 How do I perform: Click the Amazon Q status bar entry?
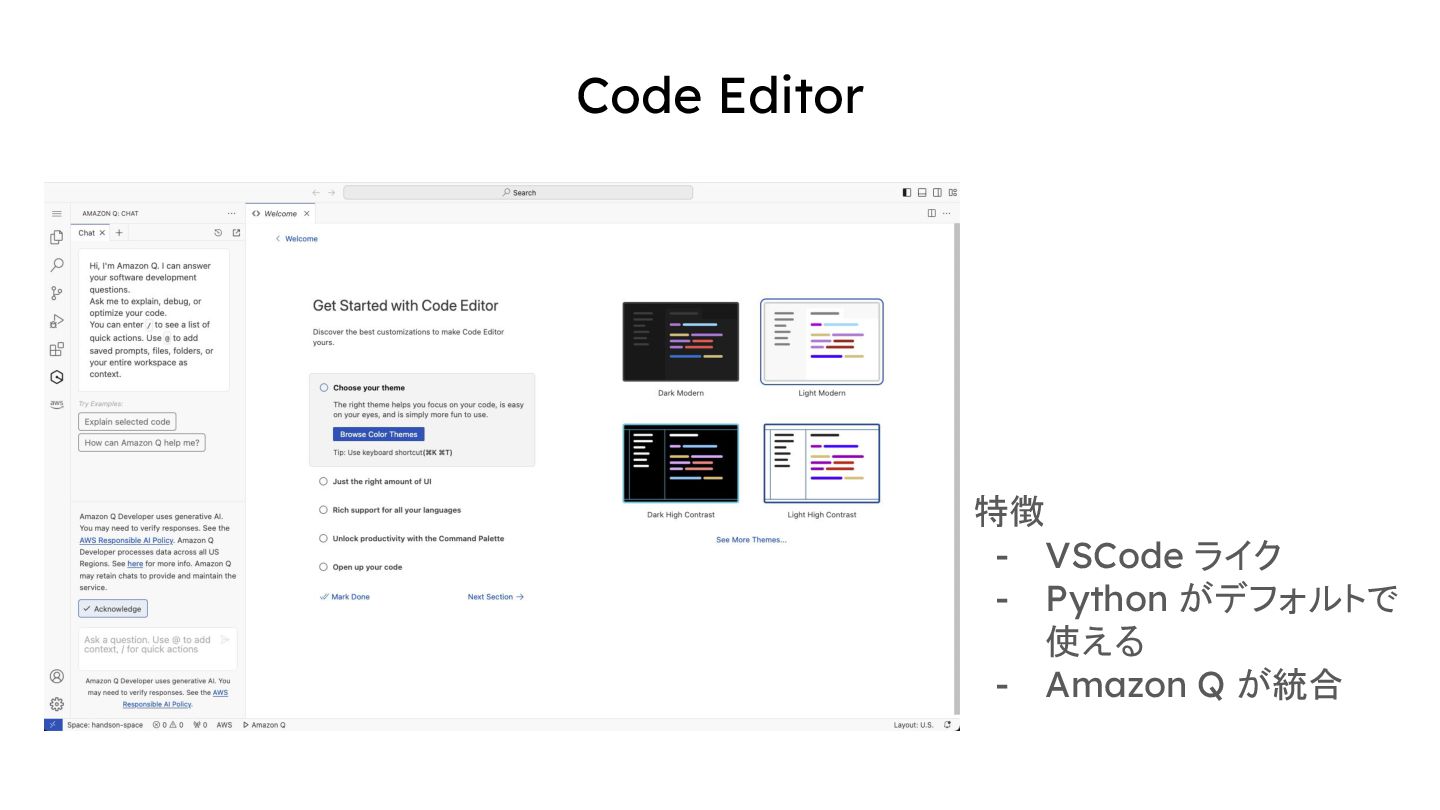point(264,725)
